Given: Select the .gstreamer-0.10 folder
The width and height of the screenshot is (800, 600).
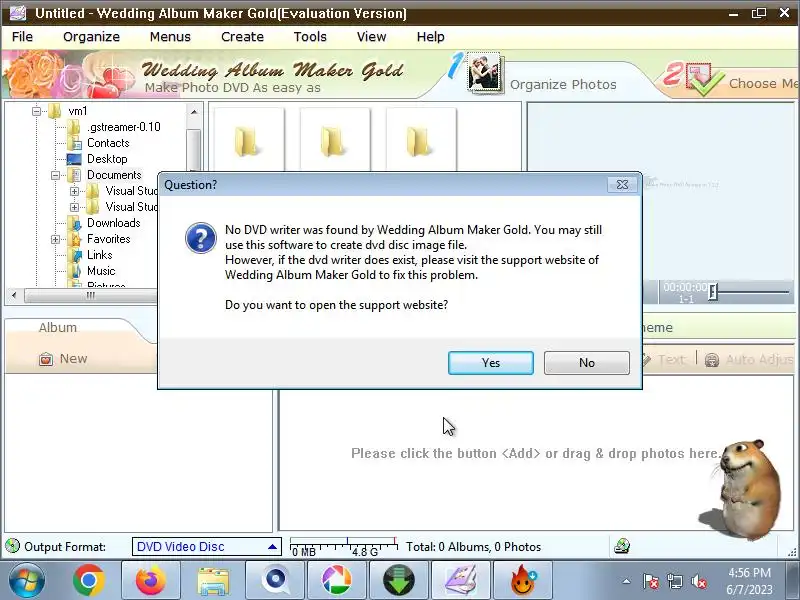Looking at the screenshot, I should 123,127.
